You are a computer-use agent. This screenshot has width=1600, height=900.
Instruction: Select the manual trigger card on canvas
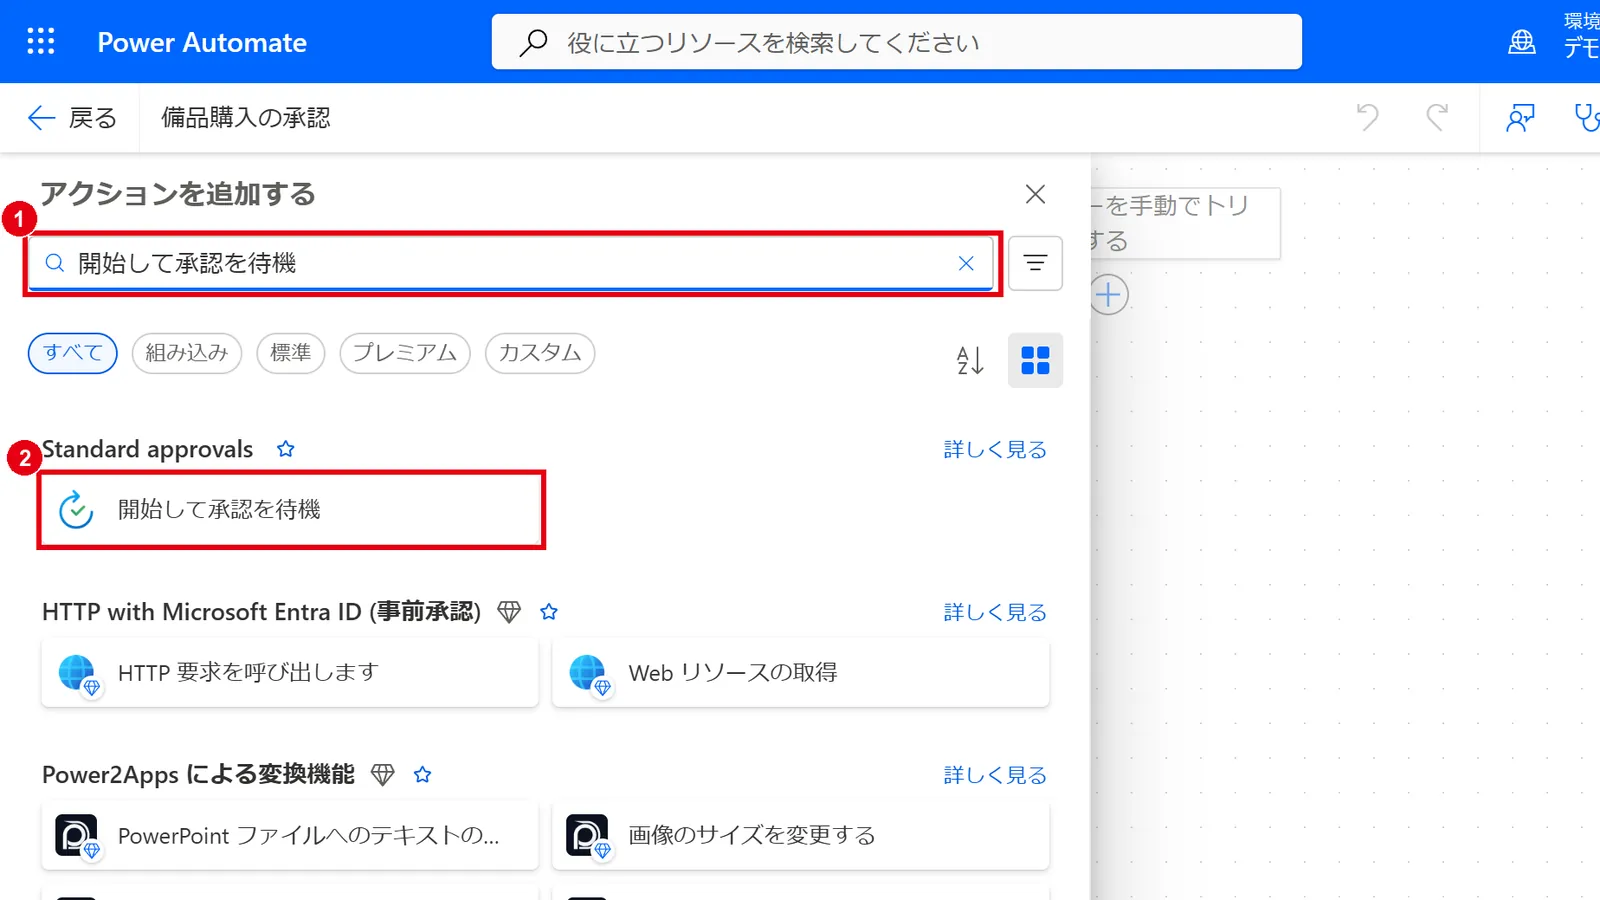[1185, 223]
